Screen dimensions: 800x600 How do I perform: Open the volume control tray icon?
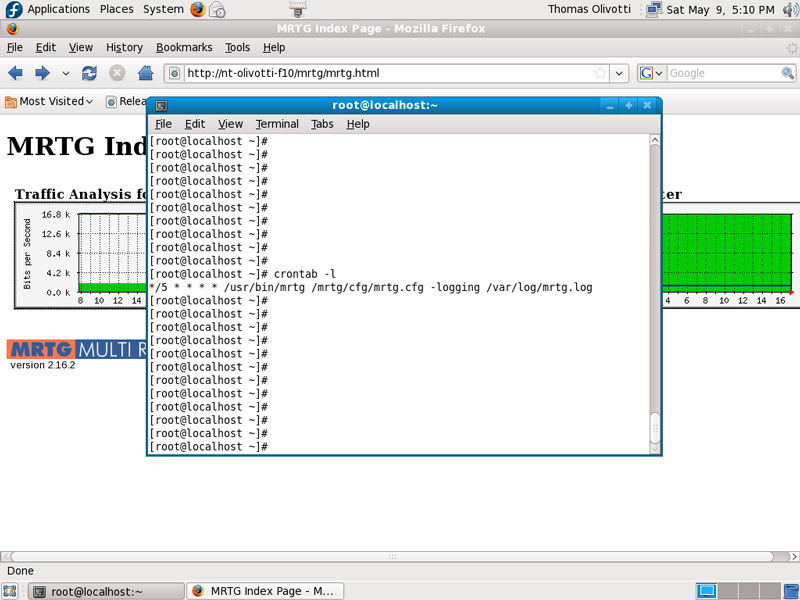coord(791,9)
